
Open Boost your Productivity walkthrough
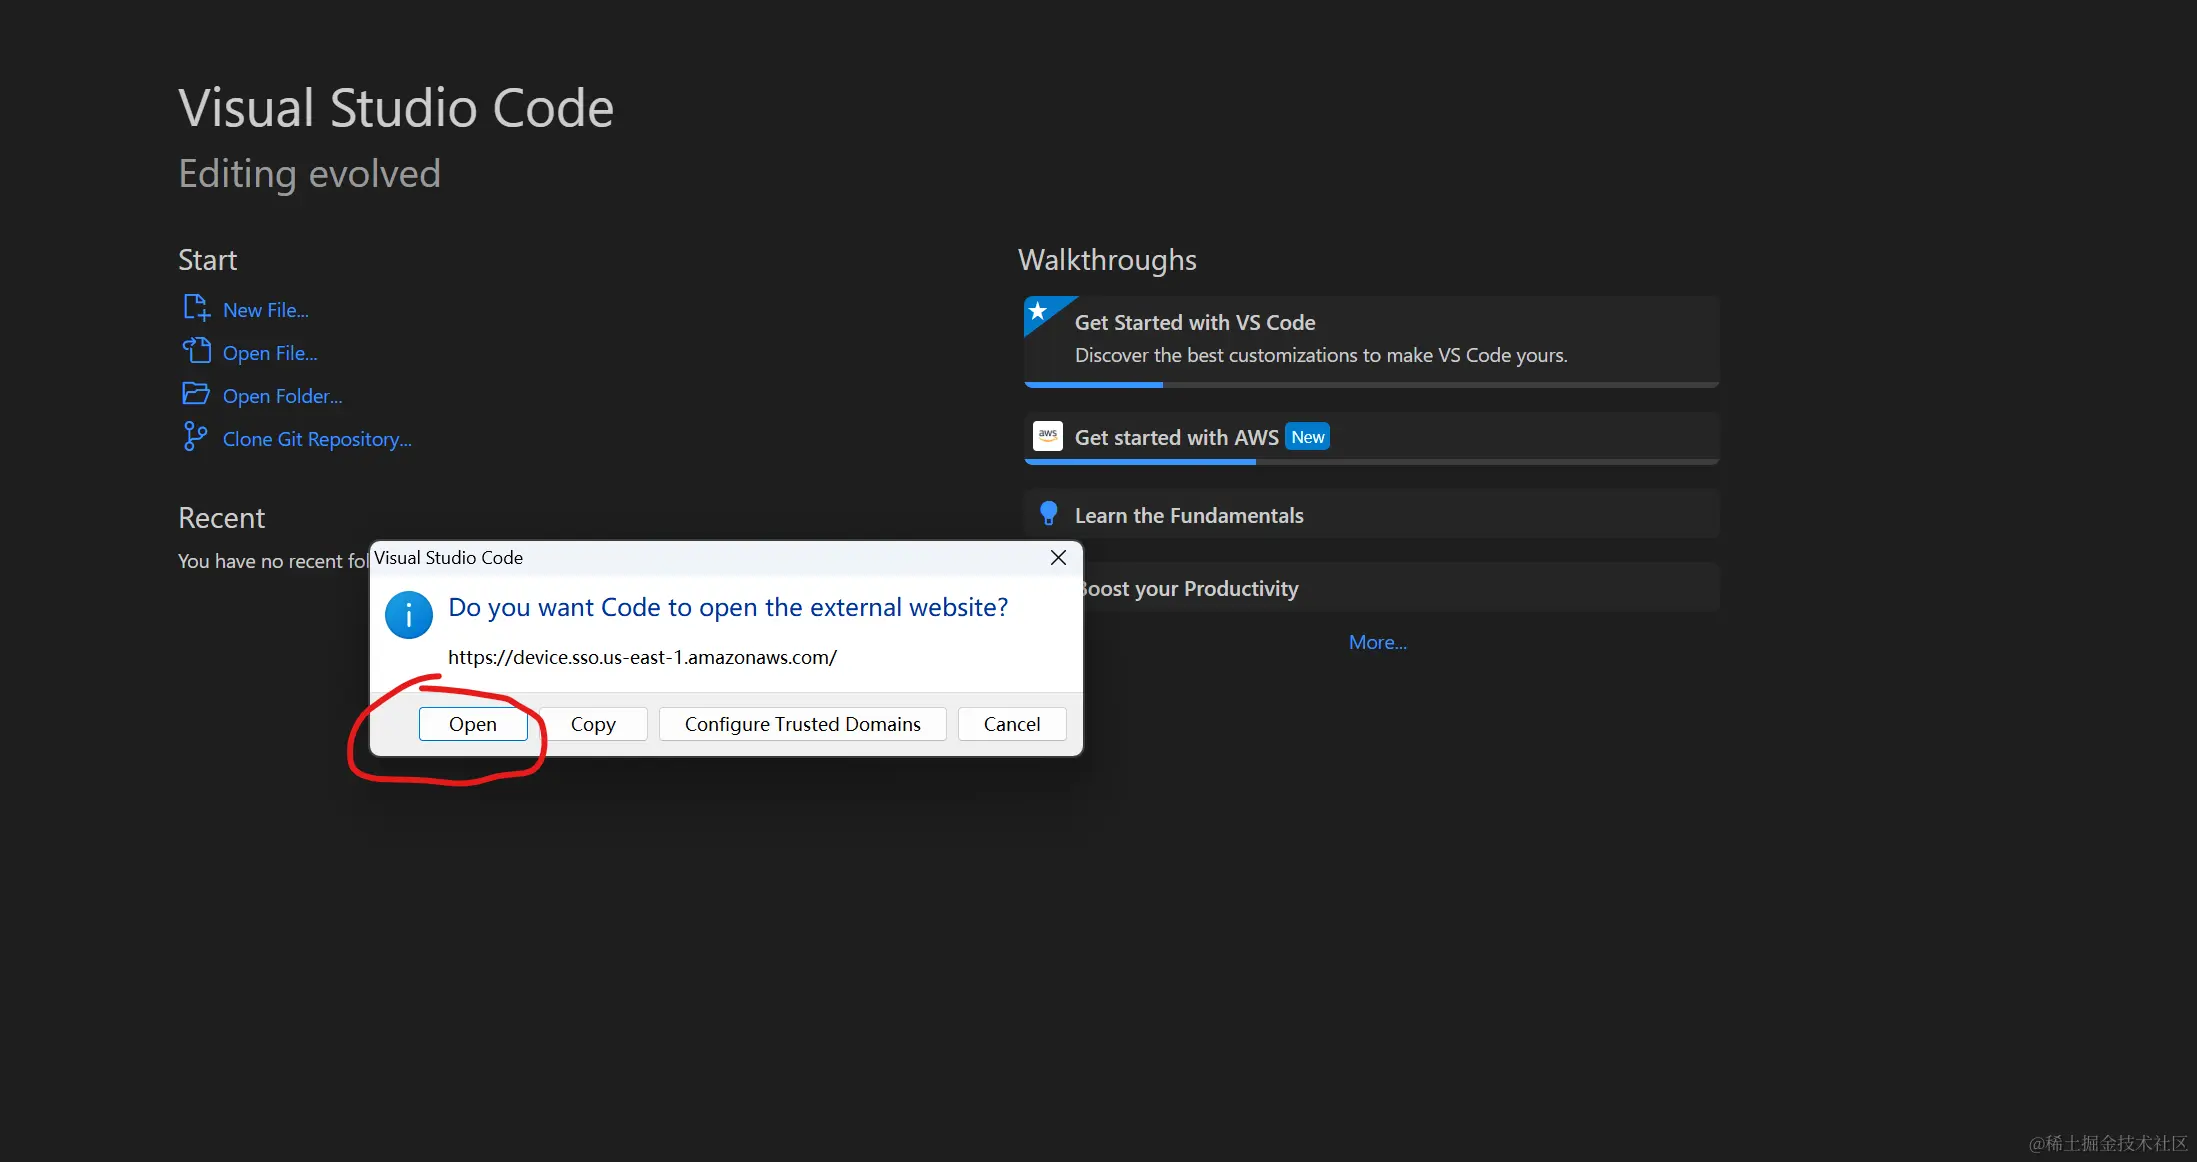[x=1400, y=588]
